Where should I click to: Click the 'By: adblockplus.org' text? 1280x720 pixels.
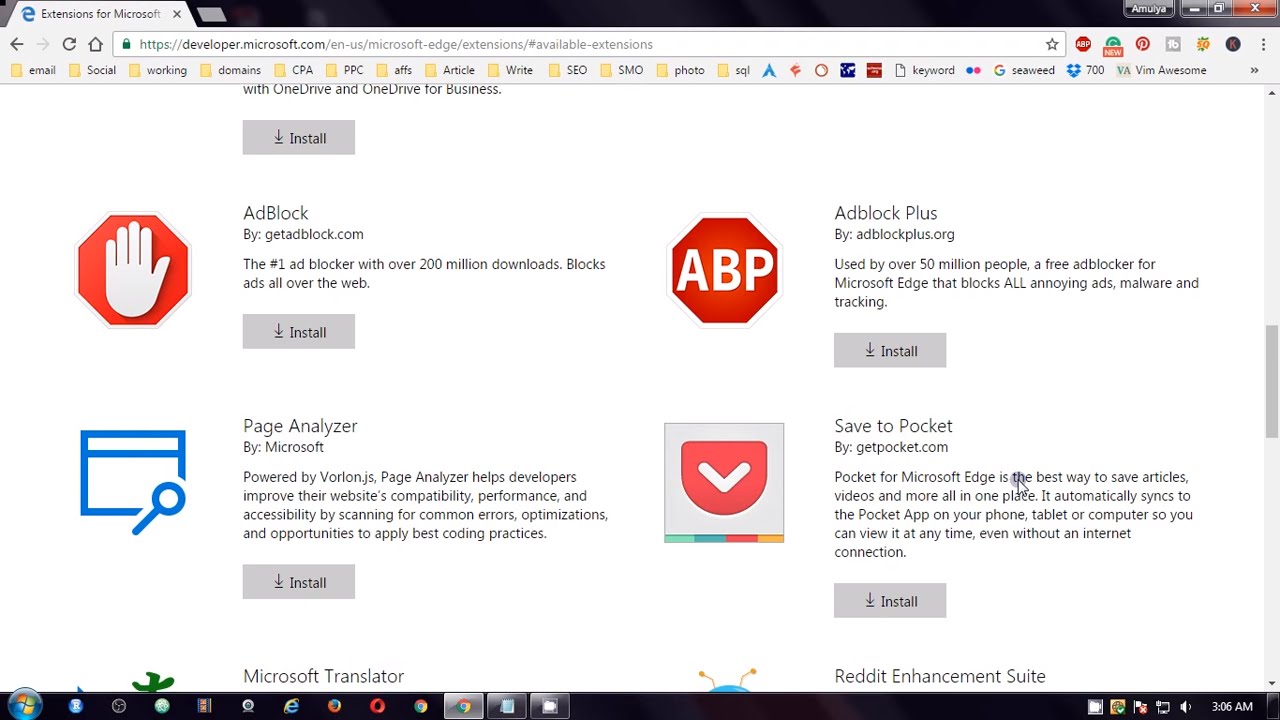[894, 234]
